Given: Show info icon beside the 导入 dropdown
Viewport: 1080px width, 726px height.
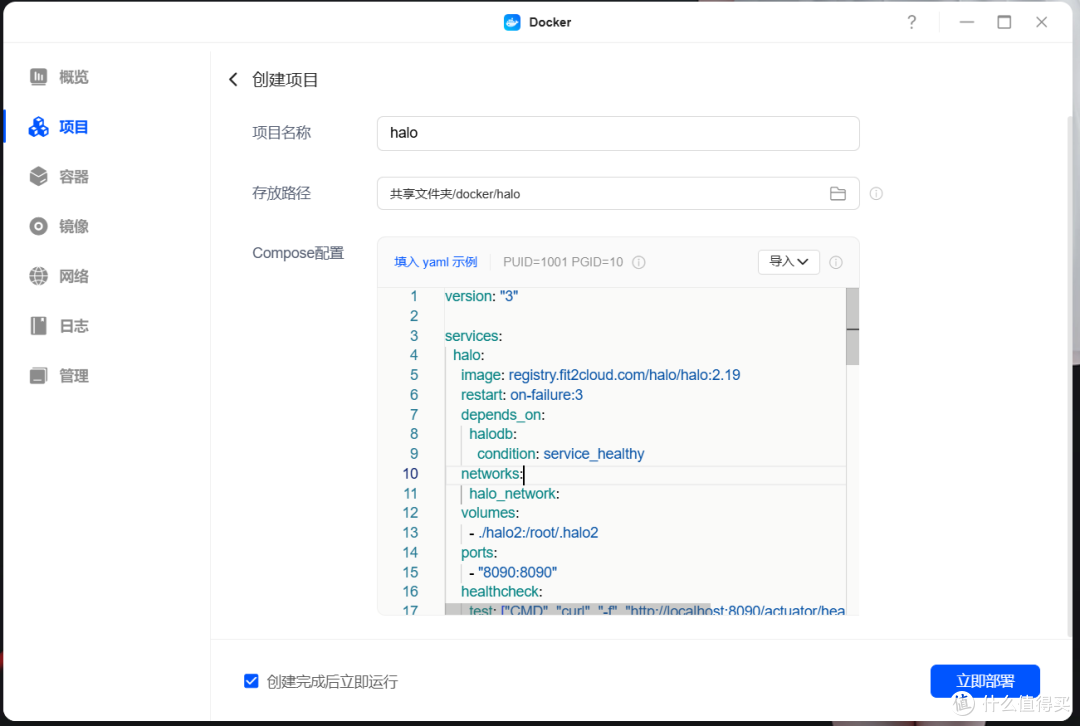Looking at the screenshot, I should (835, 262).
